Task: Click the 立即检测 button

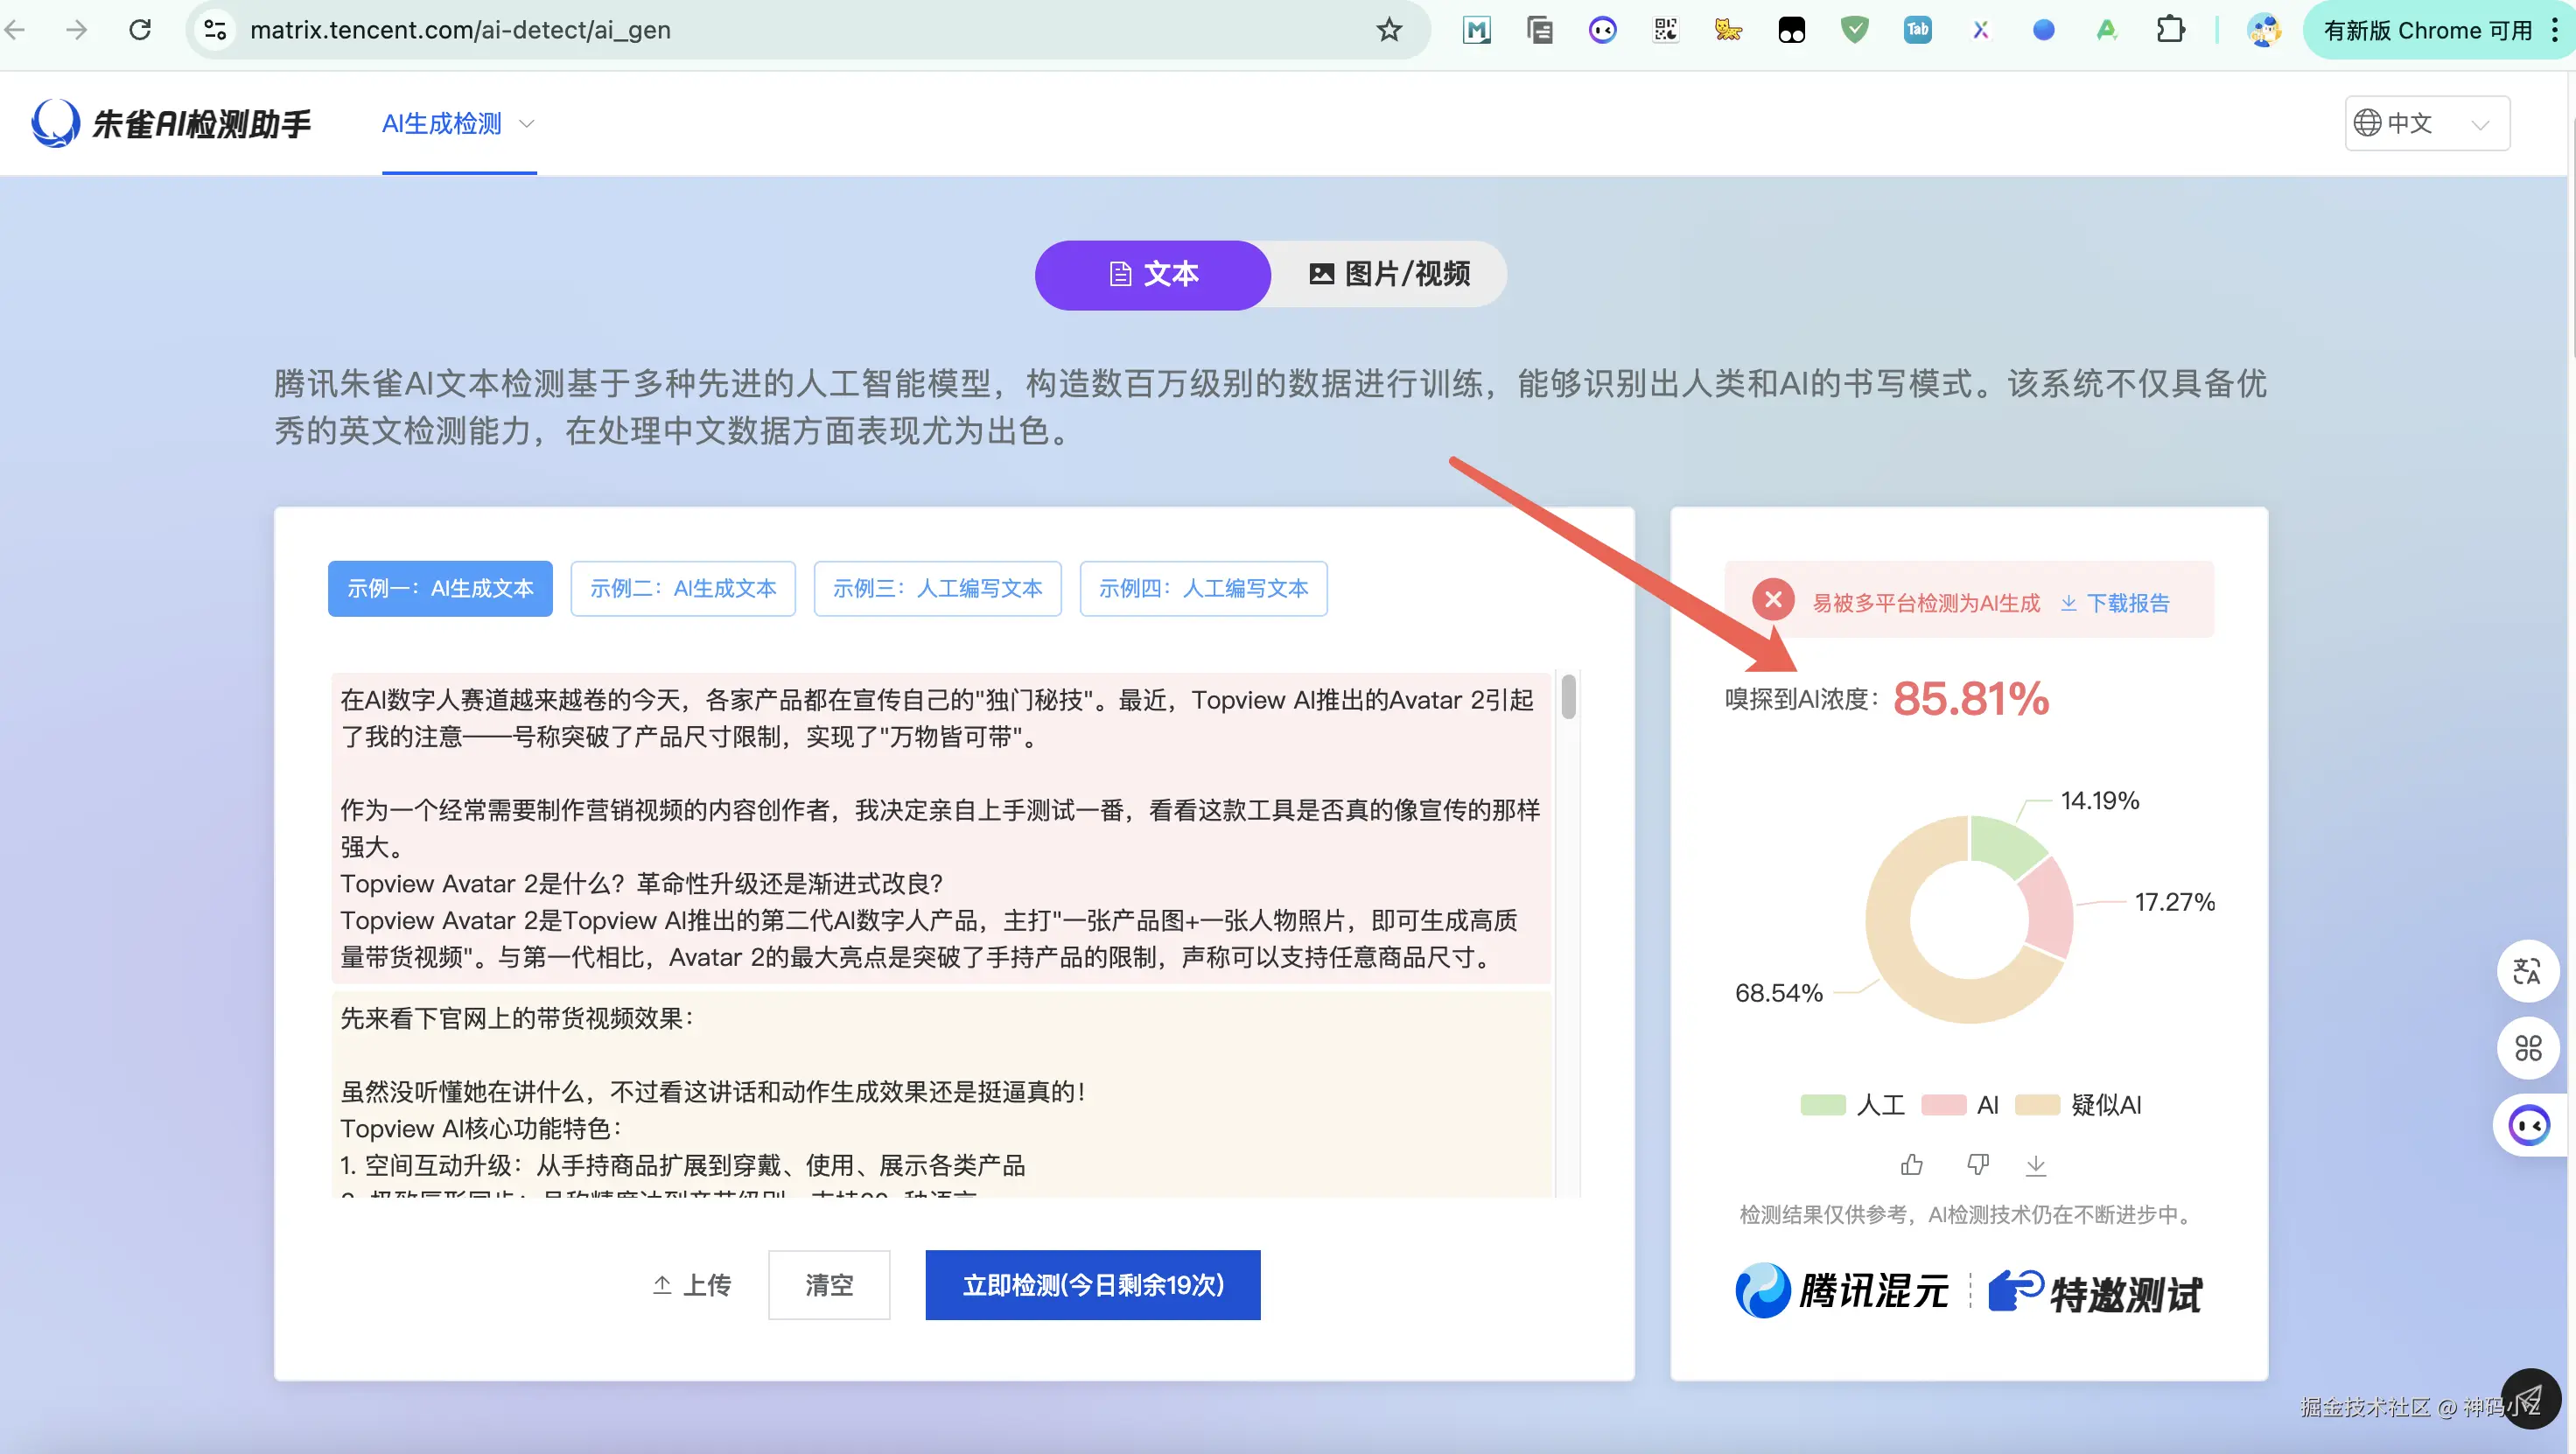Action: pyautogui.click(x=1092, y=1285)
